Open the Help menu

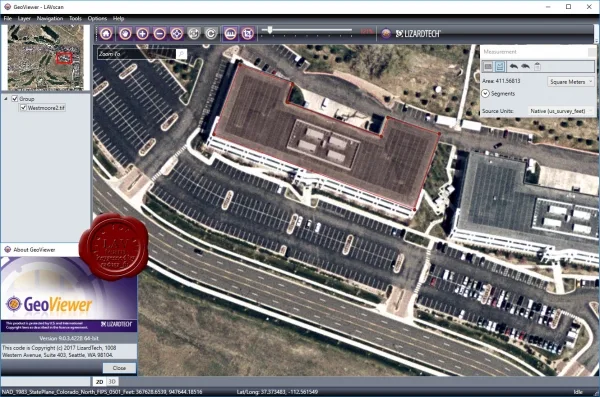click(x=118, y=18)
